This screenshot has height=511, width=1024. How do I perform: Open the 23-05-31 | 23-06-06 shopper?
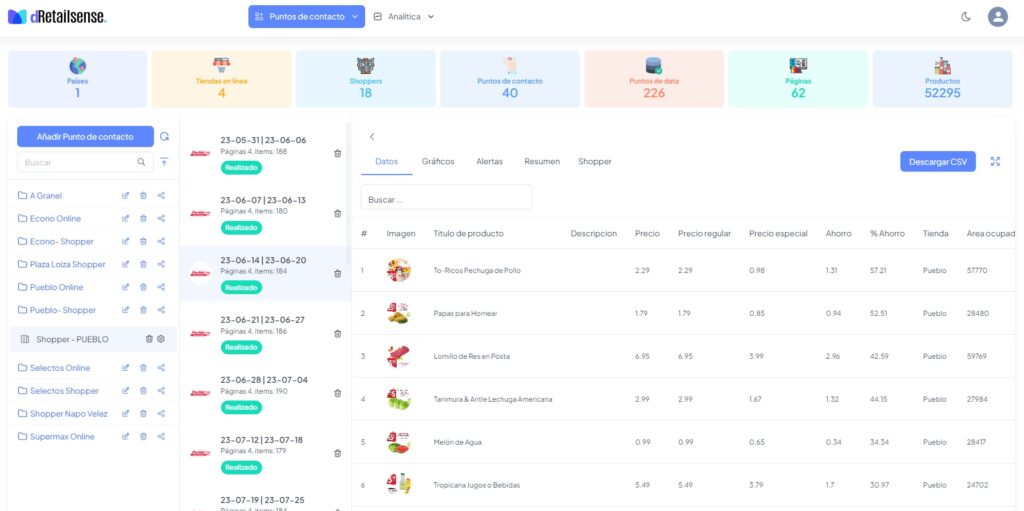tap(263, 154)
